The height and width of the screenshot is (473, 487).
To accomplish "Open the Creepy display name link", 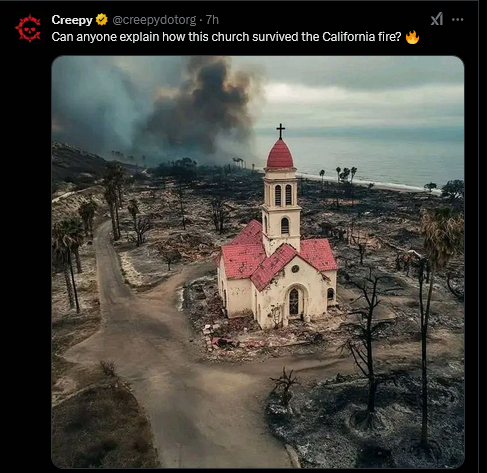I will (x=72, y=20).
